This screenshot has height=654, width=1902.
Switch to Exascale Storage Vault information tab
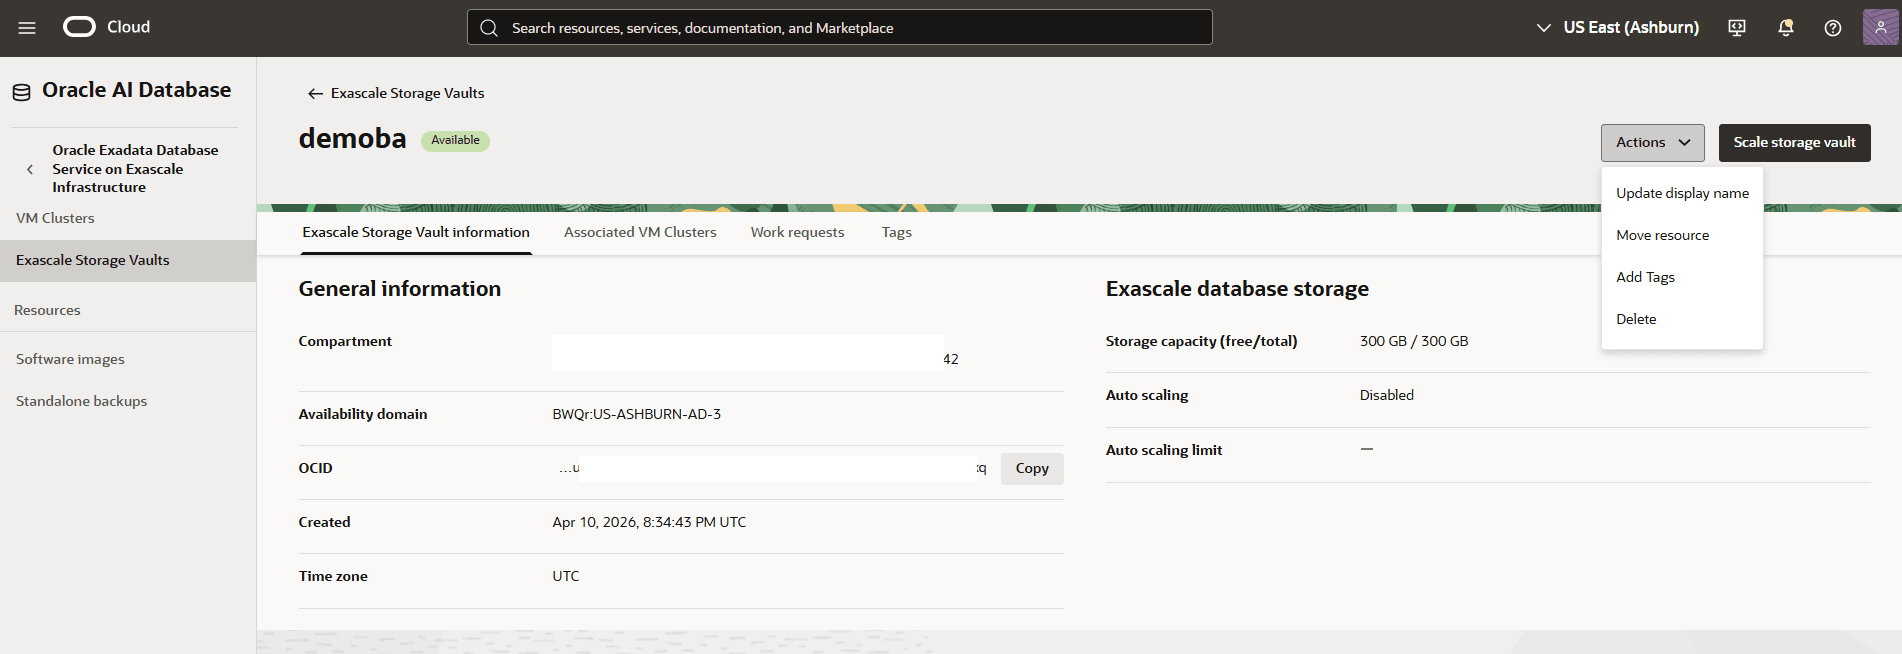416,232
